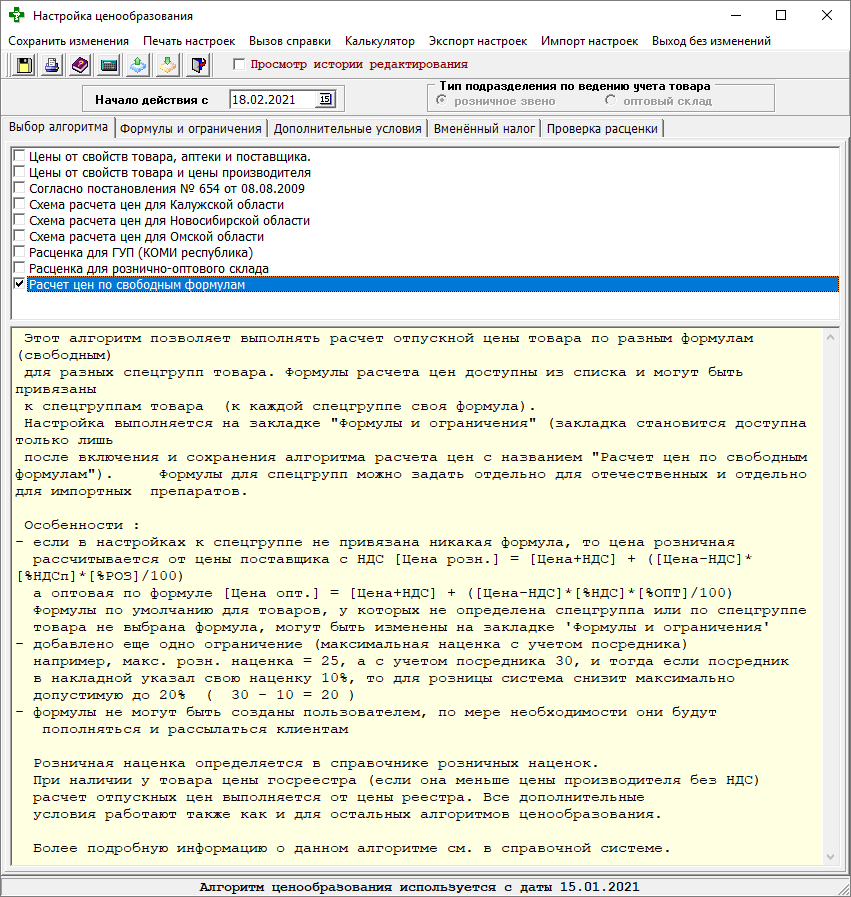Click the import settings toolbar icon
The image size is (851, 897).
169,65
